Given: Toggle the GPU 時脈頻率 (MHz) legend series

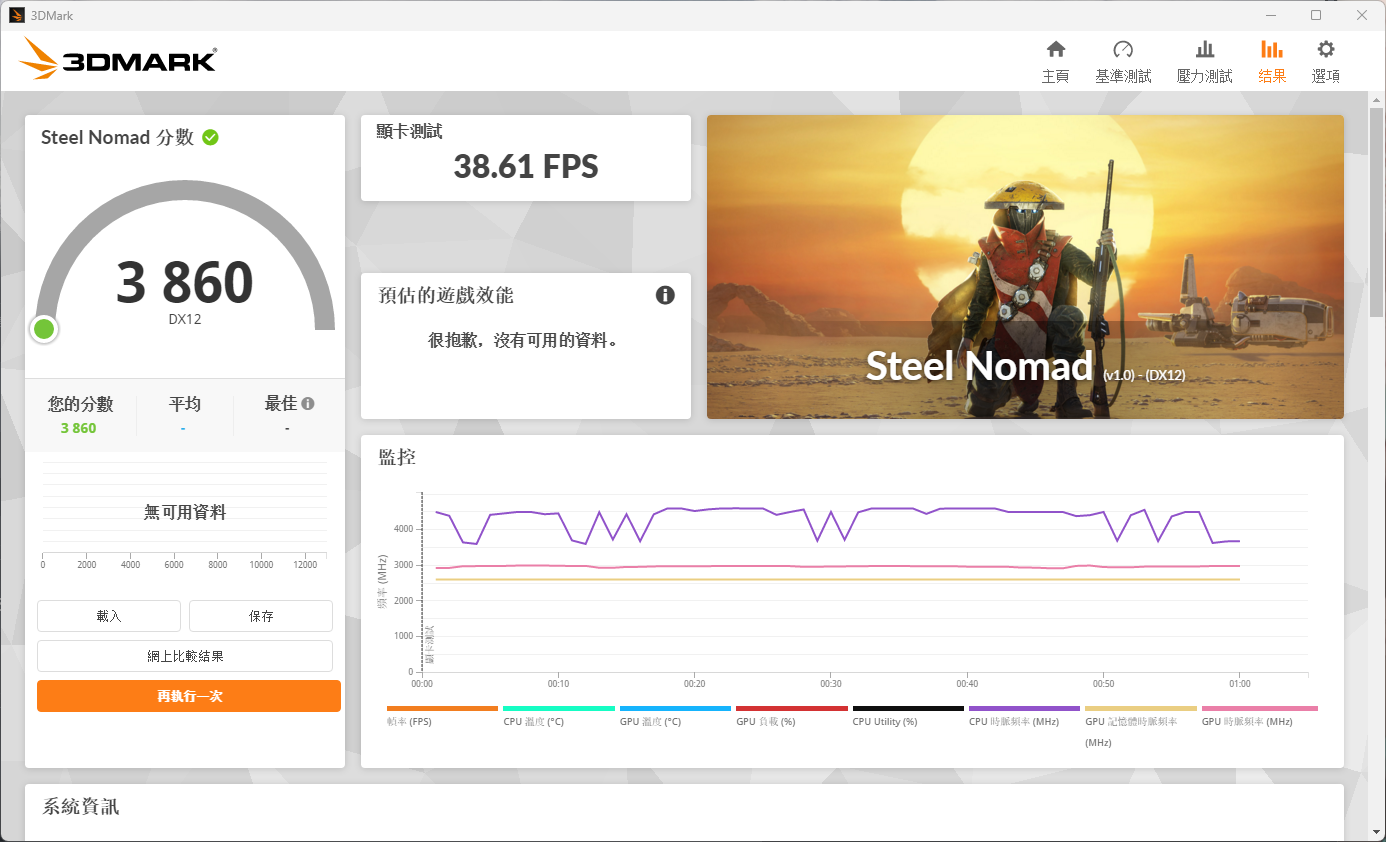Looking at the screenshot, I should (1259, 716).
